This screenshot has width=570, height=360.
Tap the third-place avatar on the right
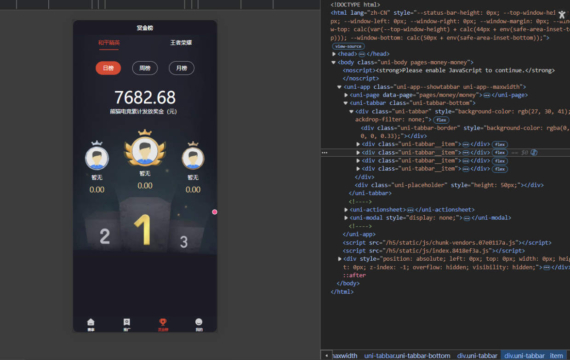193,158
